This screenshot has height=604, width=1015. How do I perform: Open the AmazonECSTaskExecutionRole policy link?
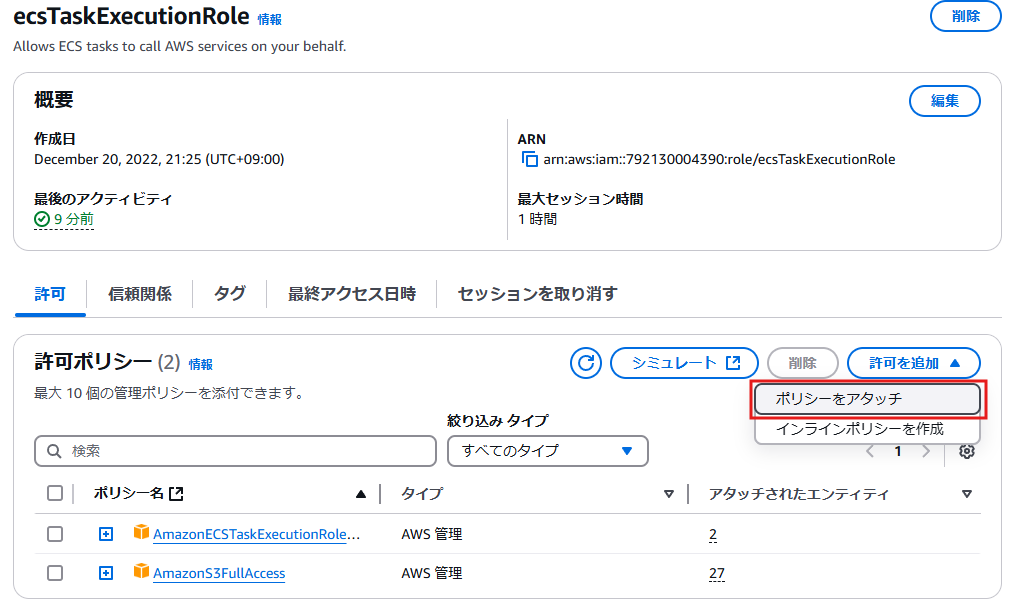pos(256,535)
